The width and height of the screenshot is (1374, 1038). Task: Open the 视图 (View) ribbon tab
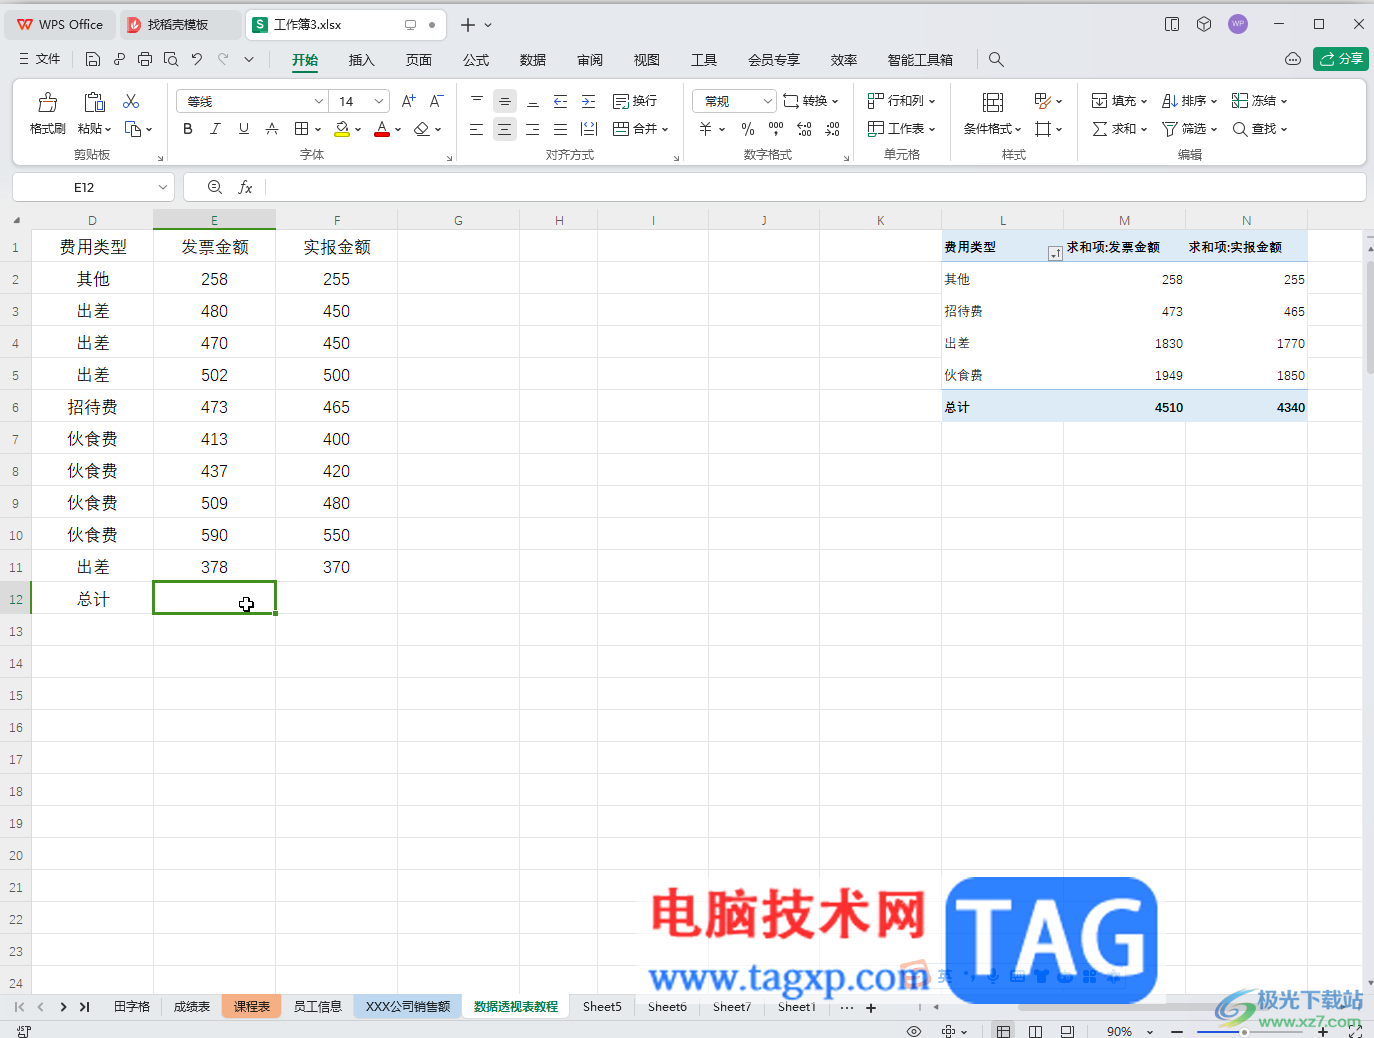click(647, 60)
